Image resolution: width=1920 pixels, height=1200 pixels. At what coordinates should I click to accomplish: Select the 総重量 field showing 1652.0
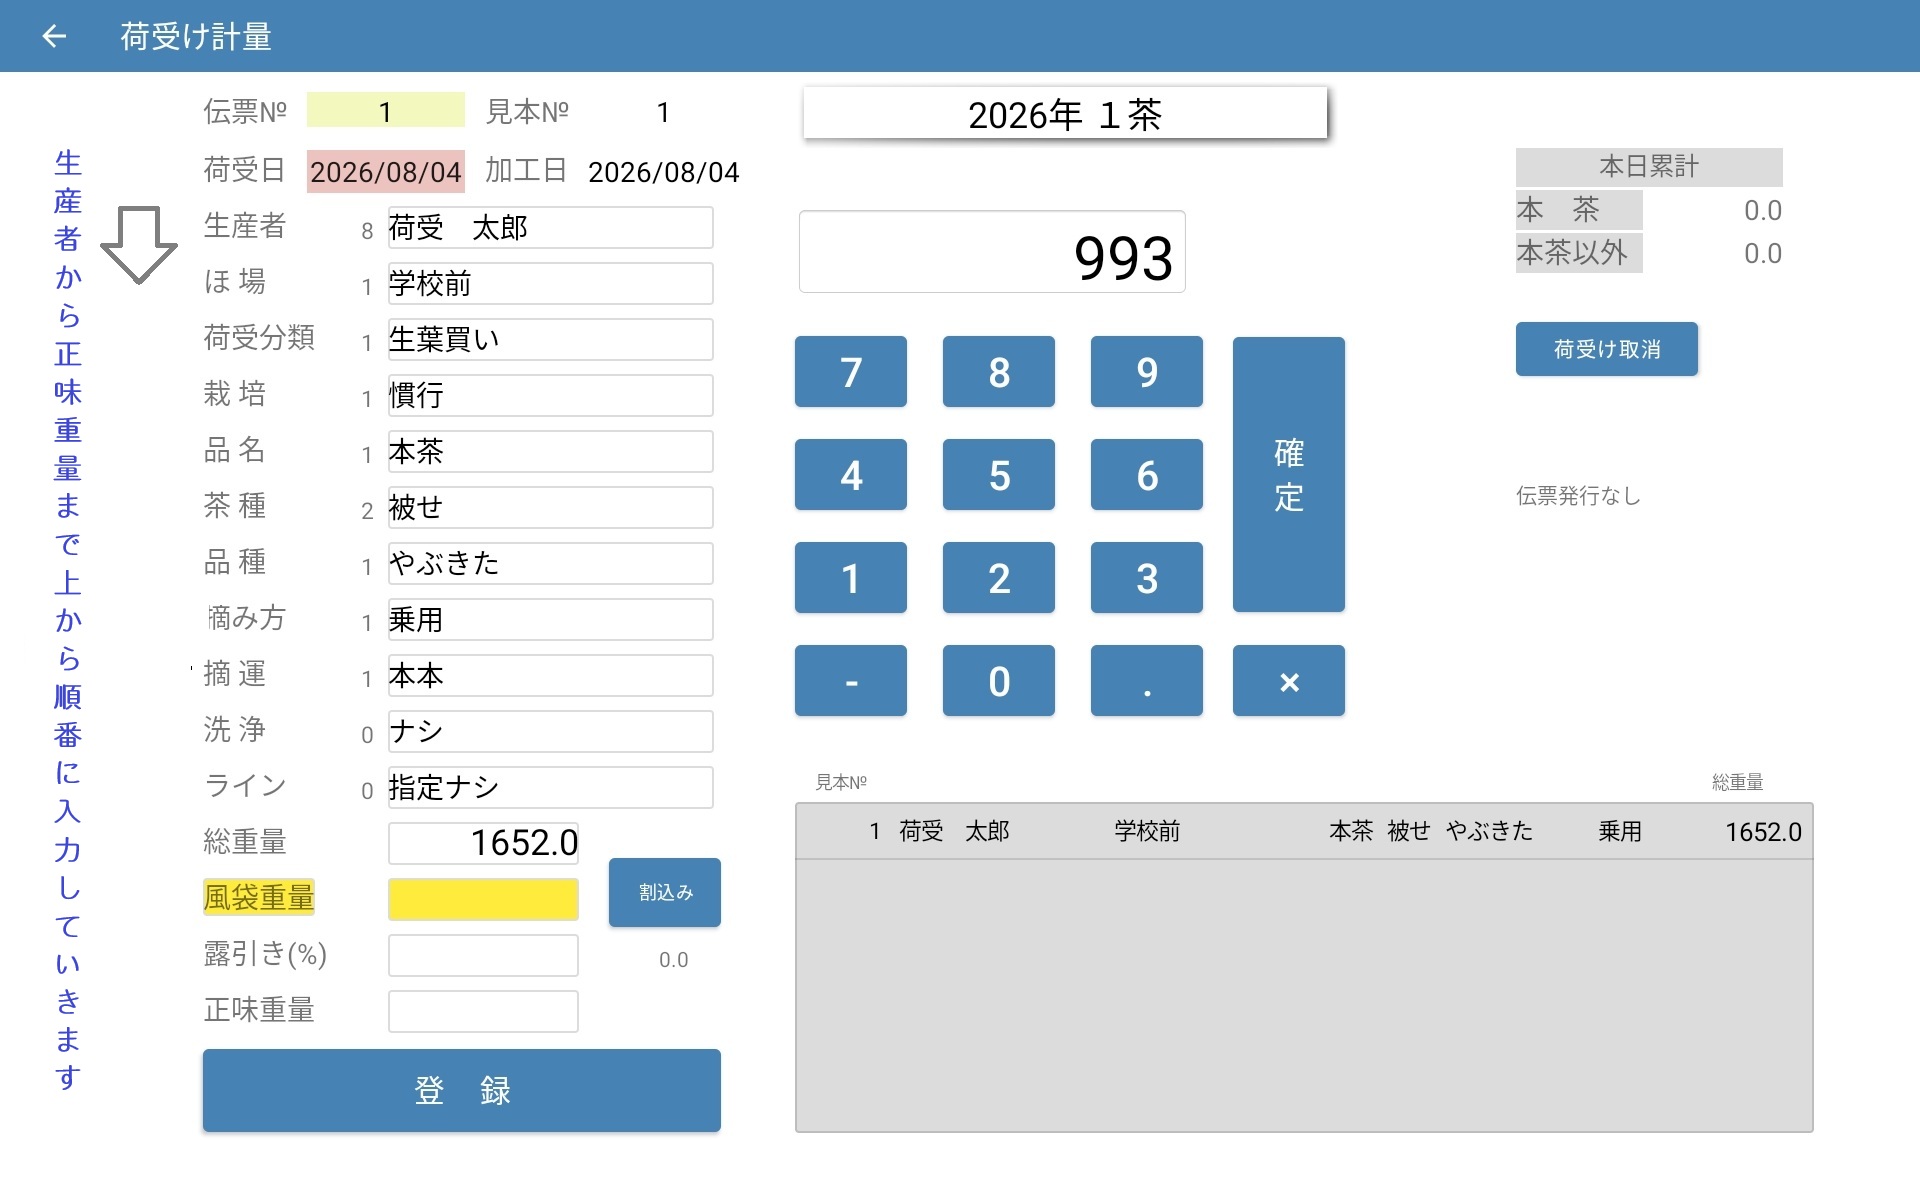pos(483,843)
